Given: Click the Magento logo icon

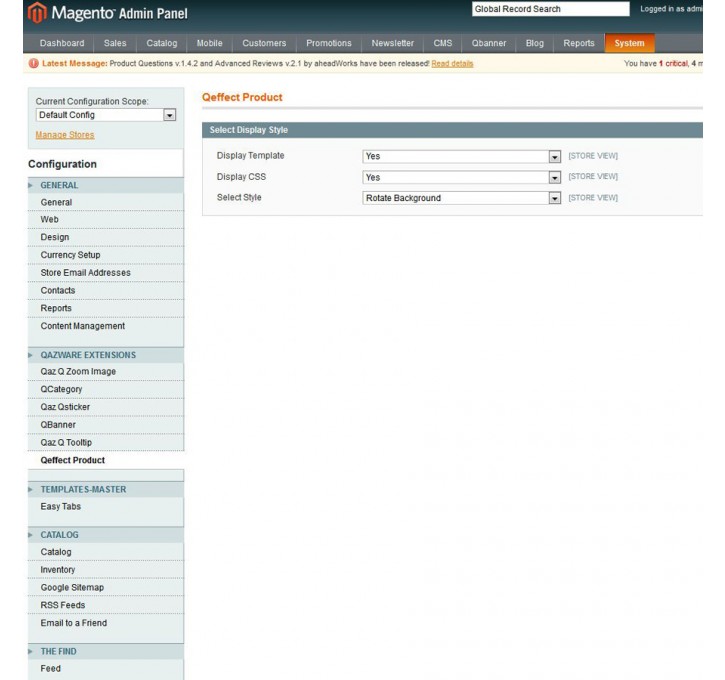Looking at the screenshot, I should 37,12.
